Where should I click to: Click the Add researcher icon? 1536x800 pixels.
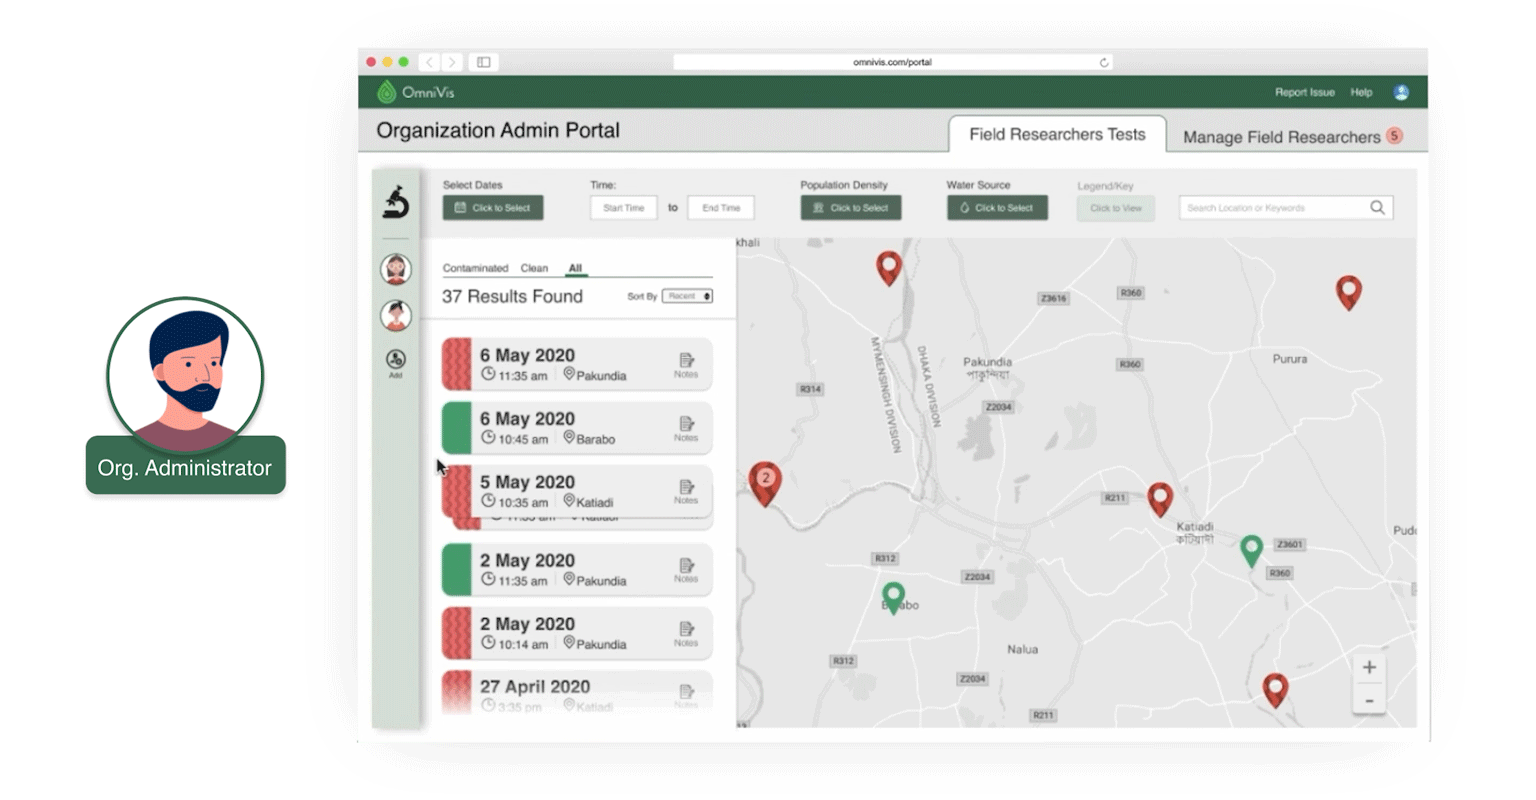[x=396, y=363]
